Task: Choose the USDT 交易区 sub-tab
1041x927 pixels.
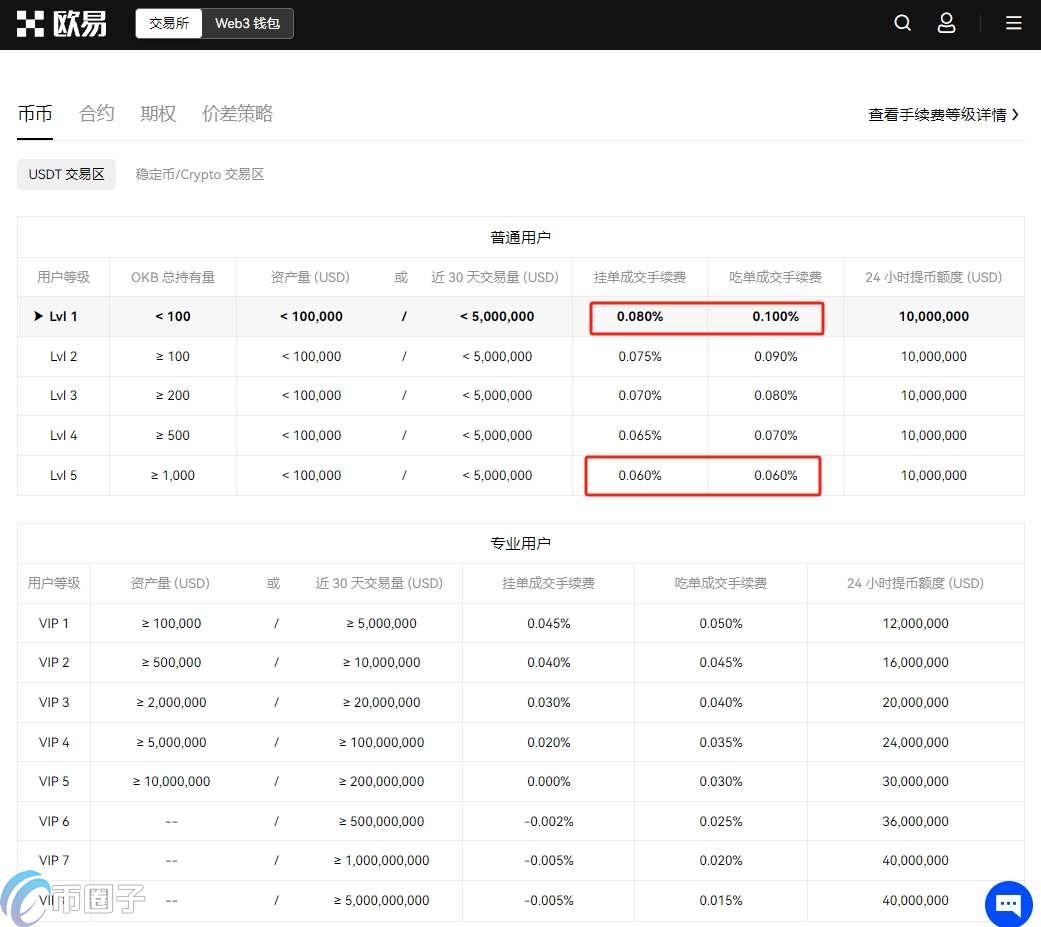Action: tap(66, 174)
